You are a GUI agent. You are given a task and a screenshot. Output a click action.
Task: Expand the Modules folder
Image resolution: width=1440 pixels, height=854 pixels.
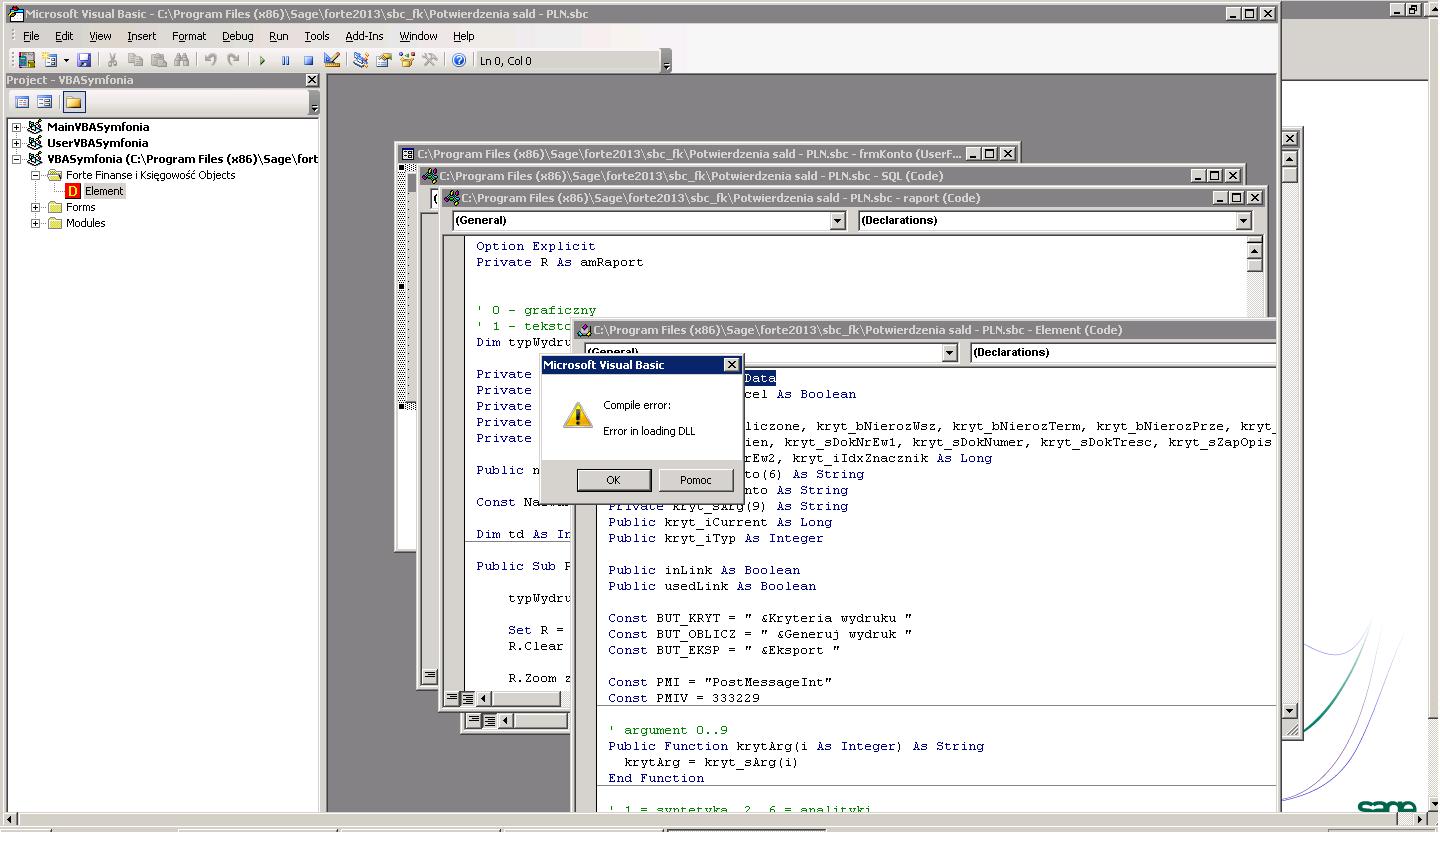pyautogui.click(x=35, y=223)
